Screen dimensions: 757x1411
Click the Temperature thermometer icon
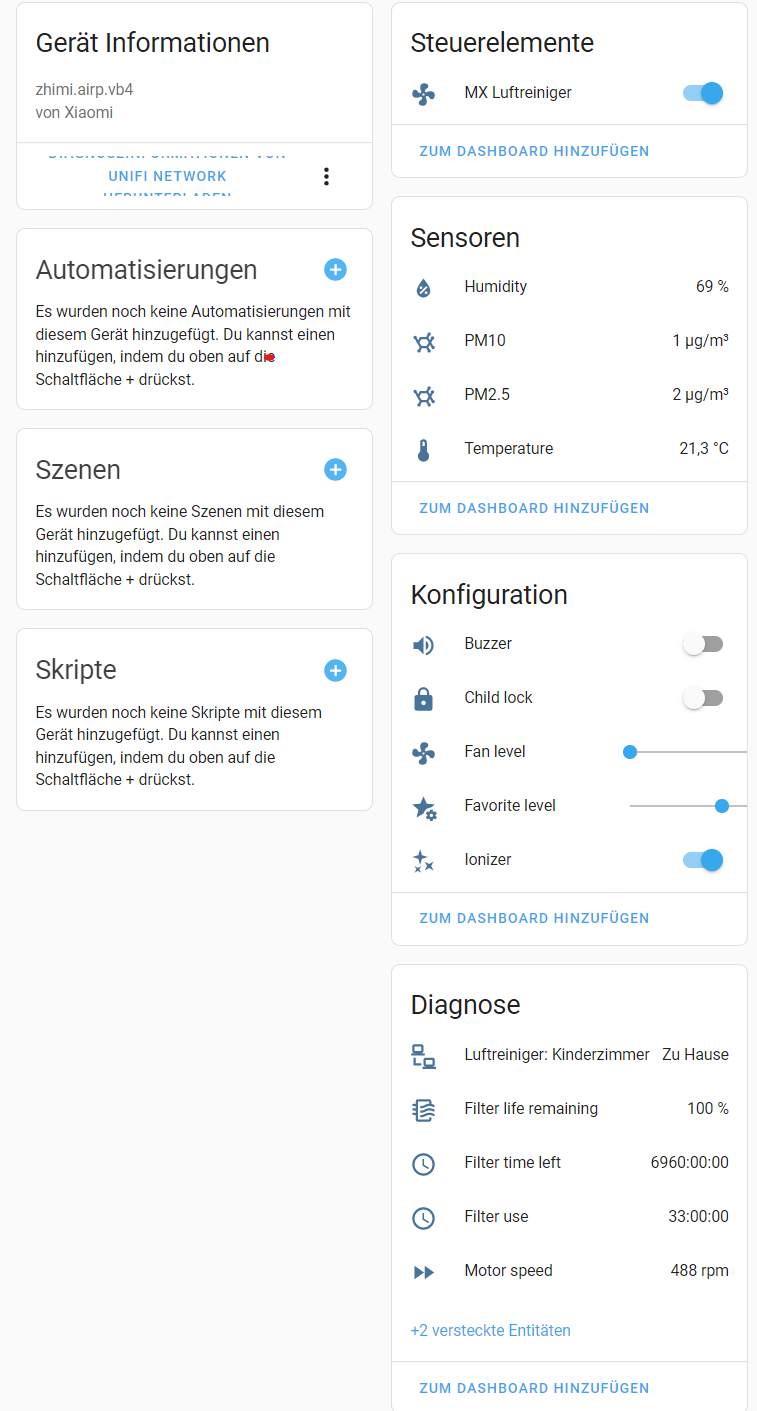pos(424,448)
